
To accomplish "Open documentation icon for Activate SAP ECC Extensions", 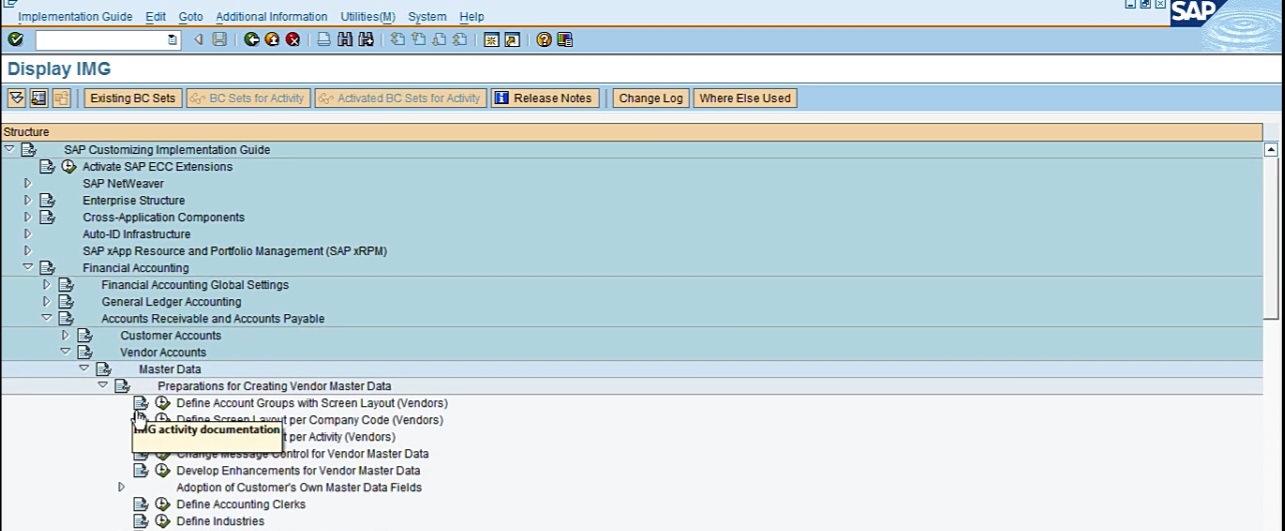I will pyautogui.click(x=47, y=167).
